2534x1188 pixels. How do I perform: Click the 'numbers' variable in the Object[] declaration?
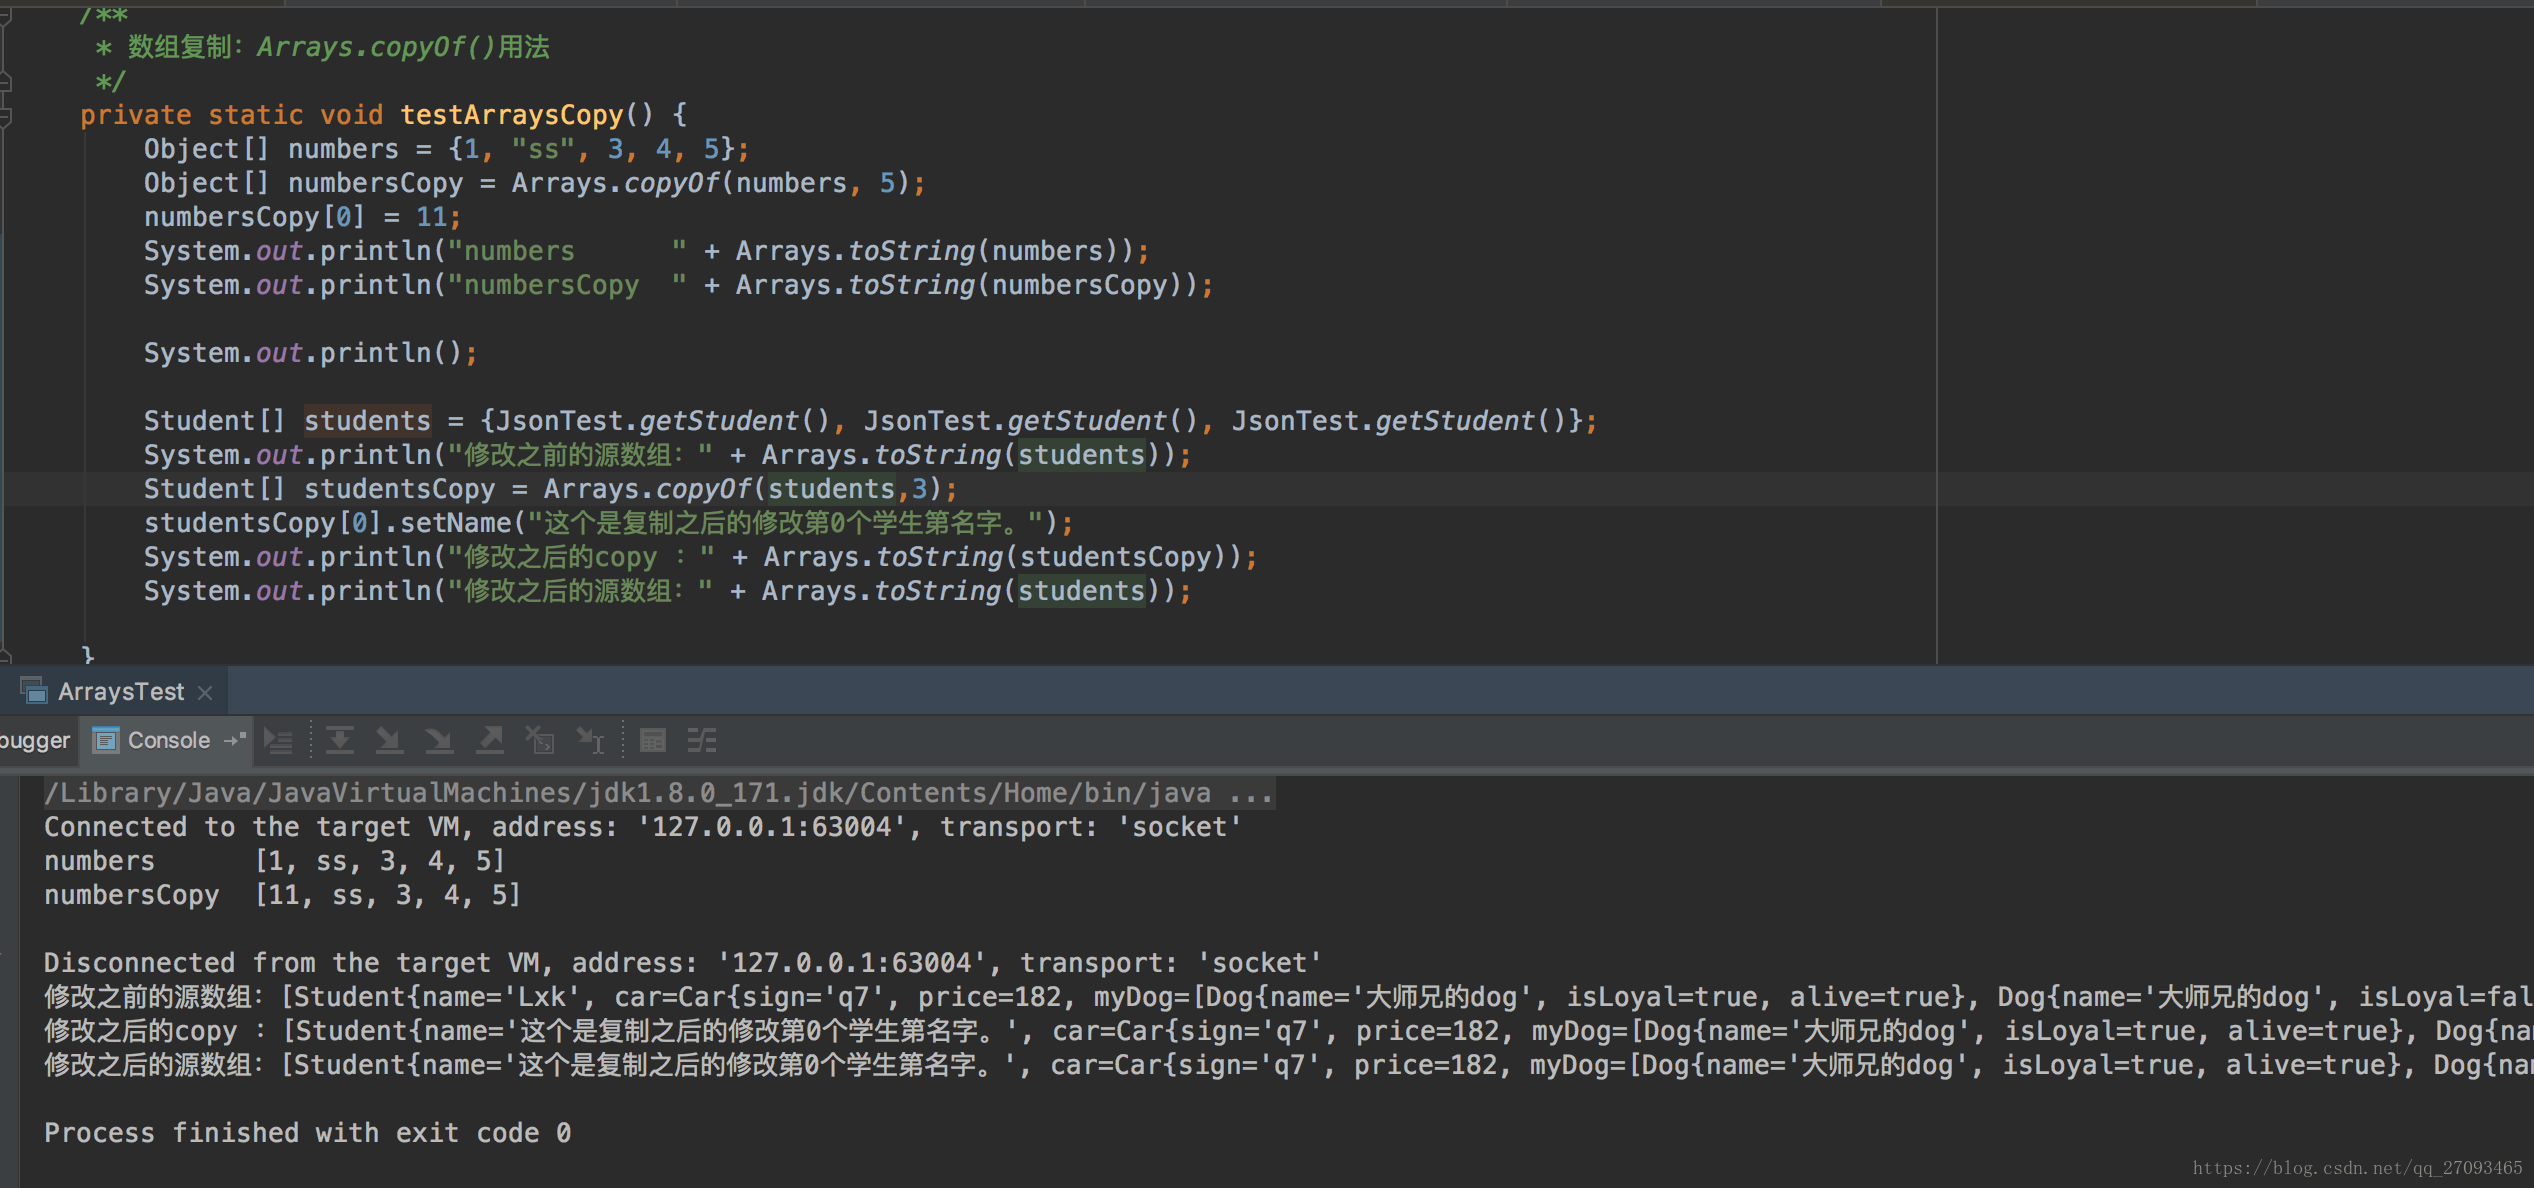click(343, 149)
